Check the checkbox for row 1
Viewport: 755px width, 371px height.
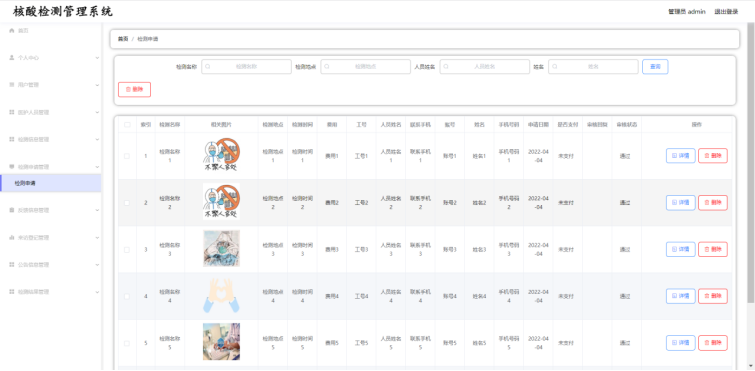[x=127, y=156]
